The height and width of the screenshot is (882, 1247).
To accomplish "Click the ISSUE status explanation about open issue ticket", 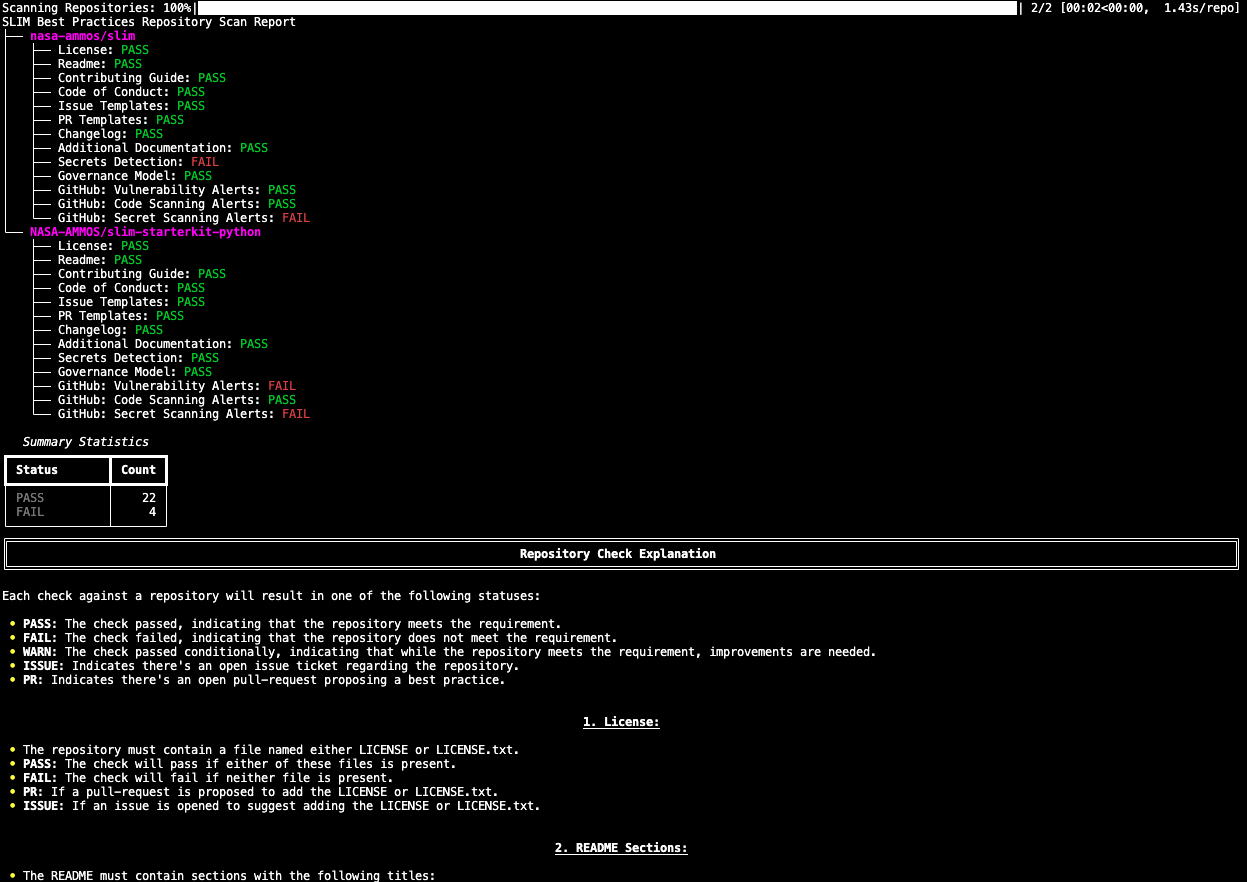I will 271,666.
